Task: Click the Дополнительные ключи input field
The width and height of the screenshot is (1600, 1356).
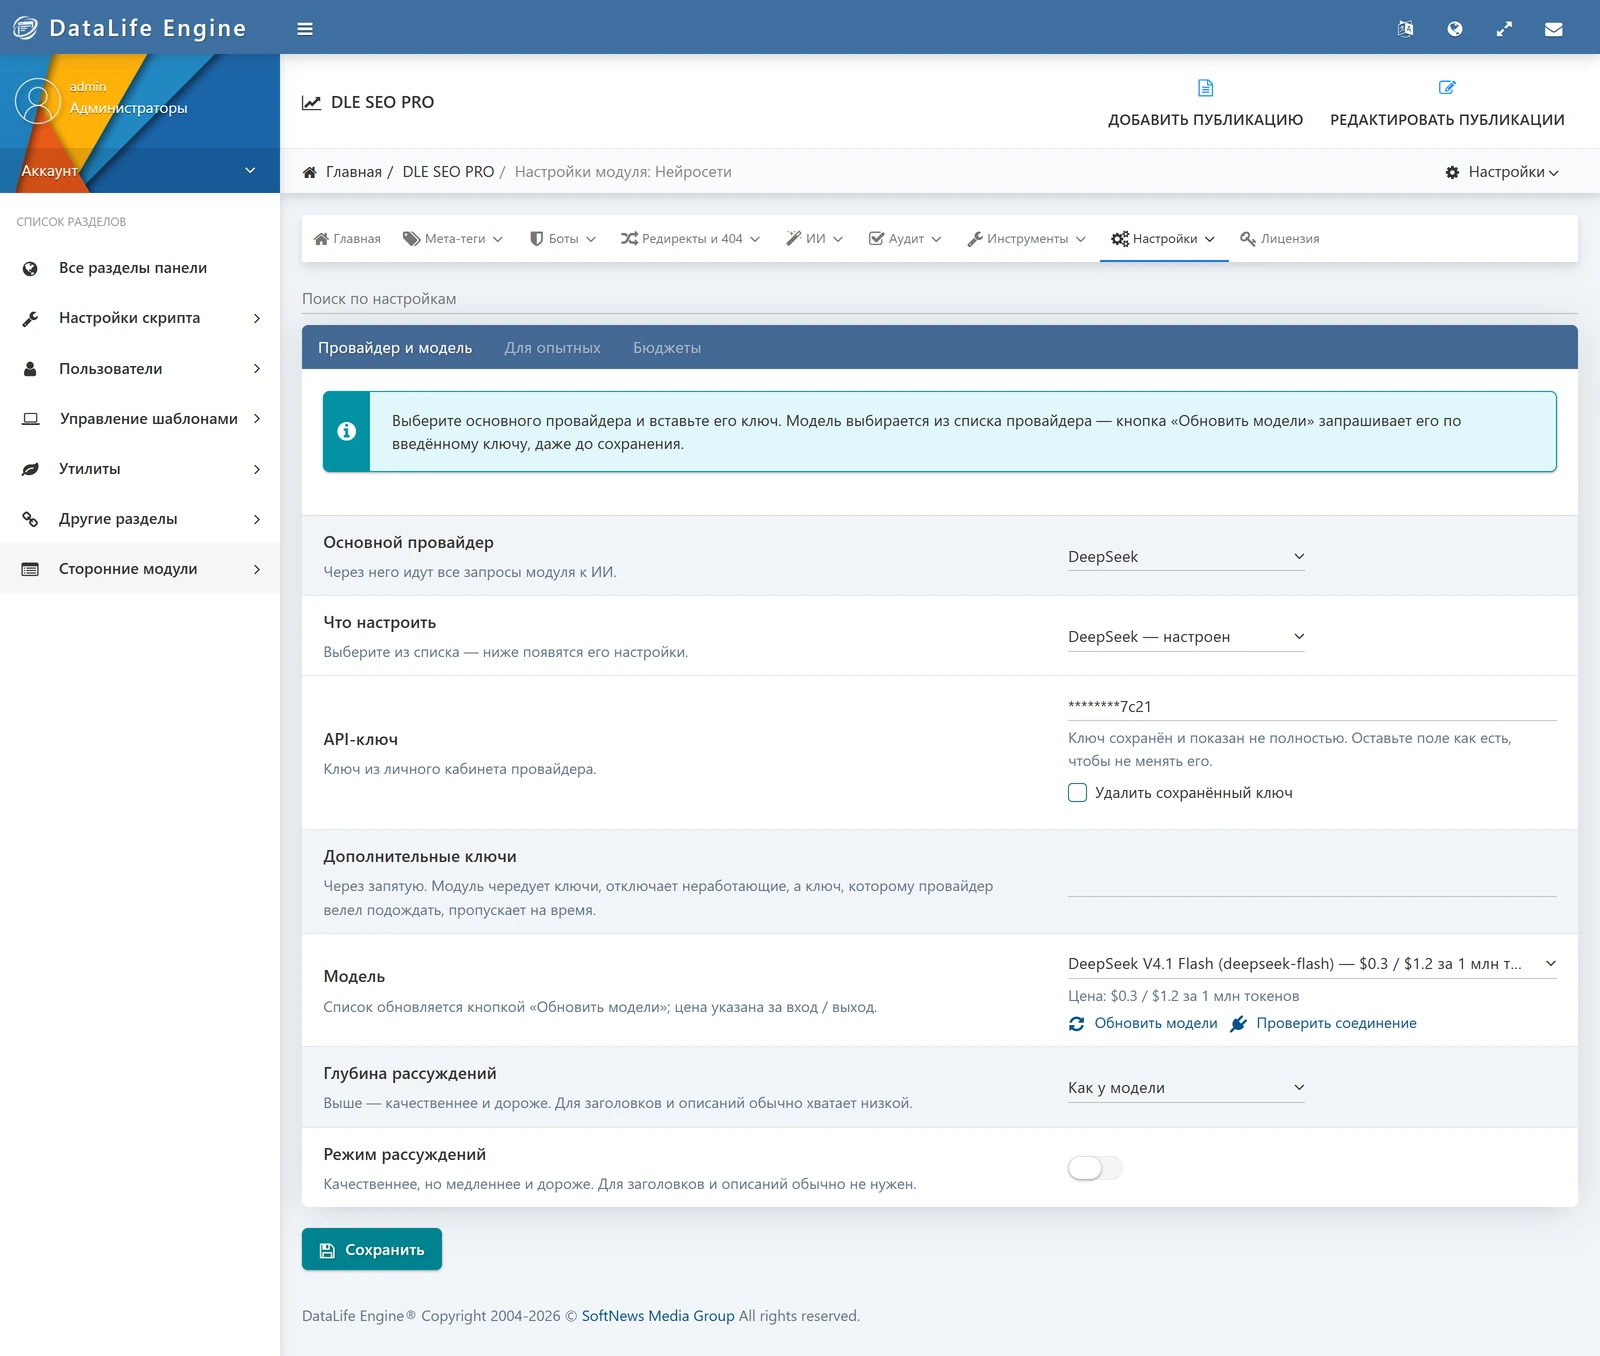Action: click(x=1312, y=883)
